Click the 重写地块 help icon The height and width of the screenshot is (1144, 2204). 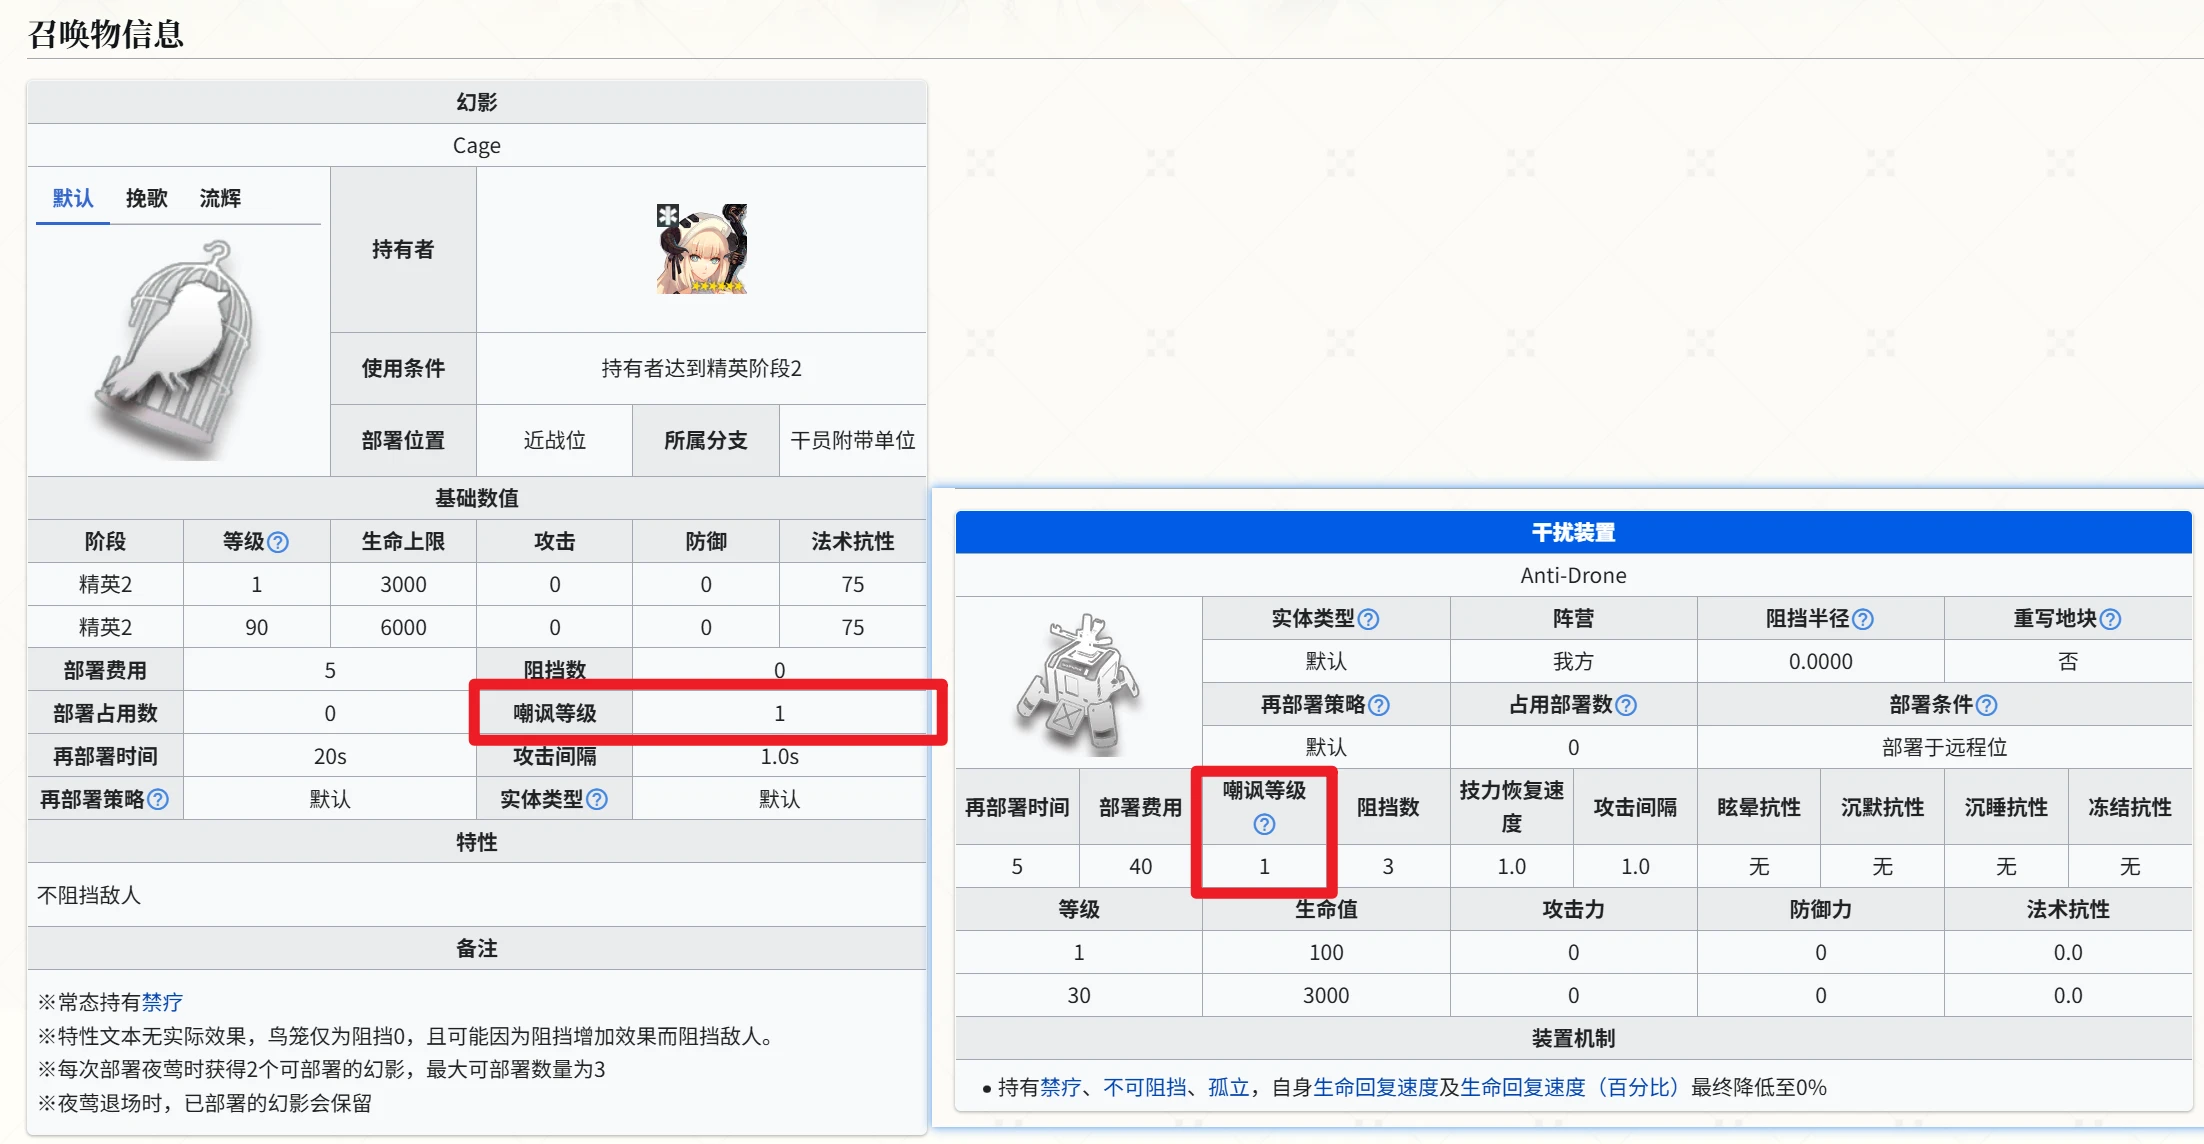[2110, 618]
